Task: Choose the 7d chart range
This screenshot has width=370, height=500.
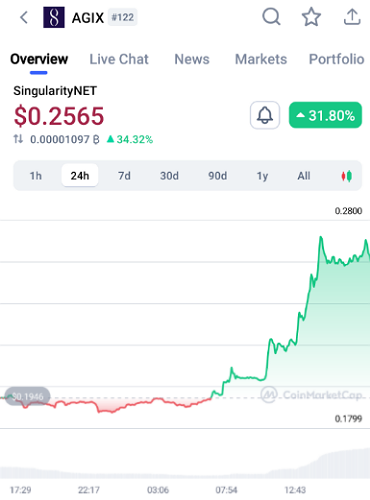Action: [x=124, y=176]
